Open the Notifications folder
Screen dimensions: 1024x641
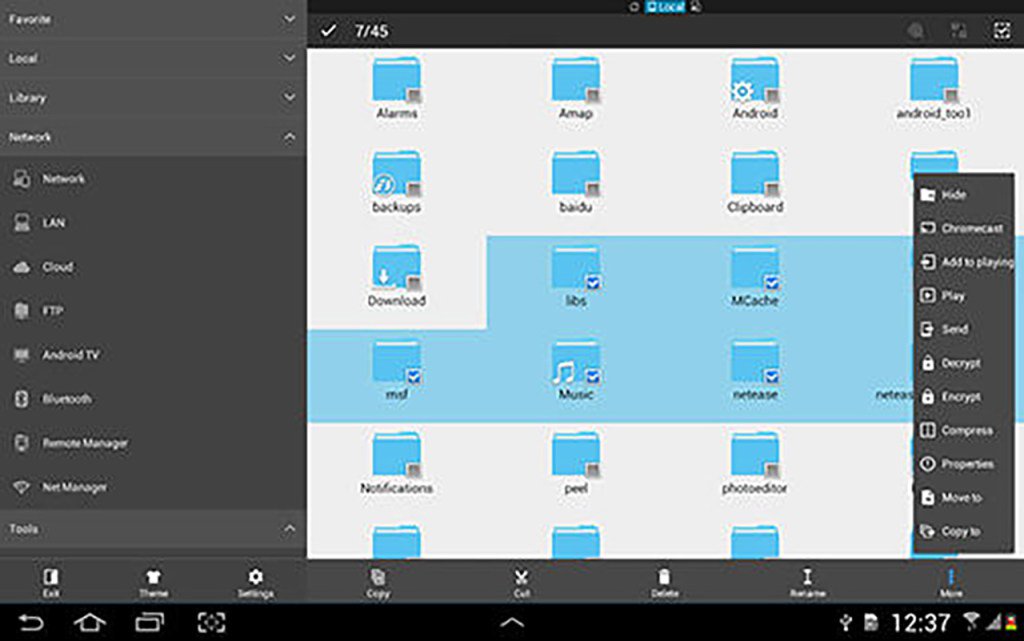tap(396, 463)
